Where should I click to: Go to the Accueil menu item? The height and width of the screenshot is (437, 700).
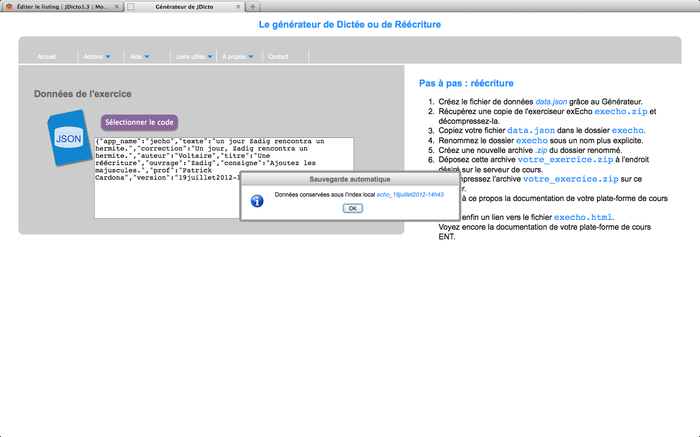click(x=47, y=57)
